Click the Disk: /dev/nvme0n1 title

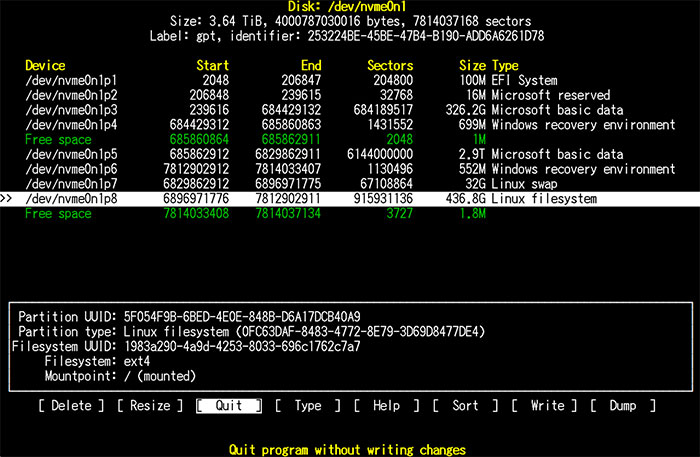[347, 7]
